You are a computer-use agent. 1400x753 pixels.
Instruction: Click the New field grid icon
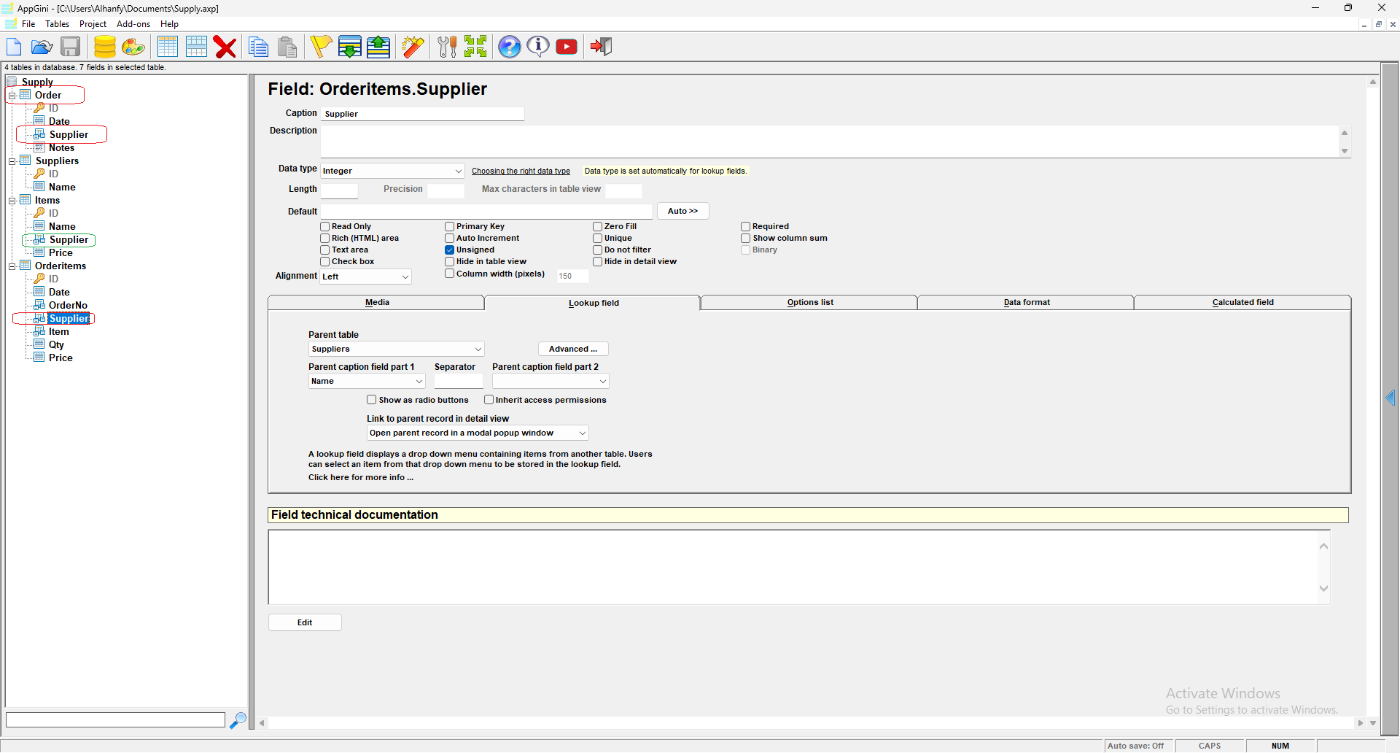(x=196, y=47)
